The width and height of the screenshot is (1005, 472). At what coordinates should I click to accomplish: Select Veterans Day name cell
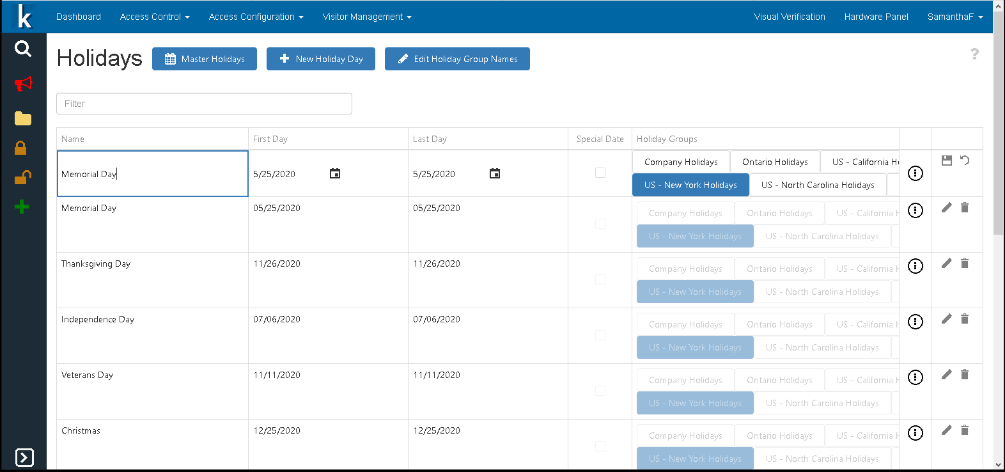tap(153, 392)
